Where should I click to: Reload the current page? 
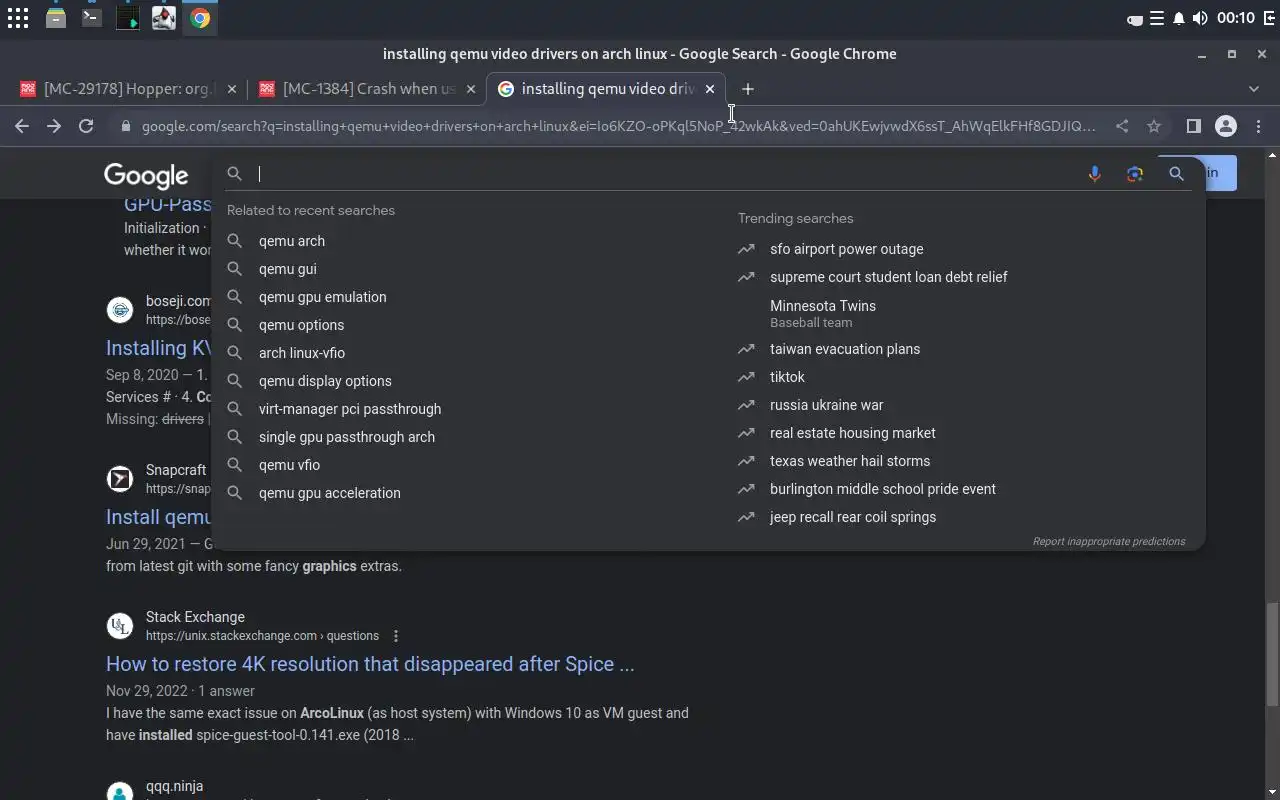86,126
